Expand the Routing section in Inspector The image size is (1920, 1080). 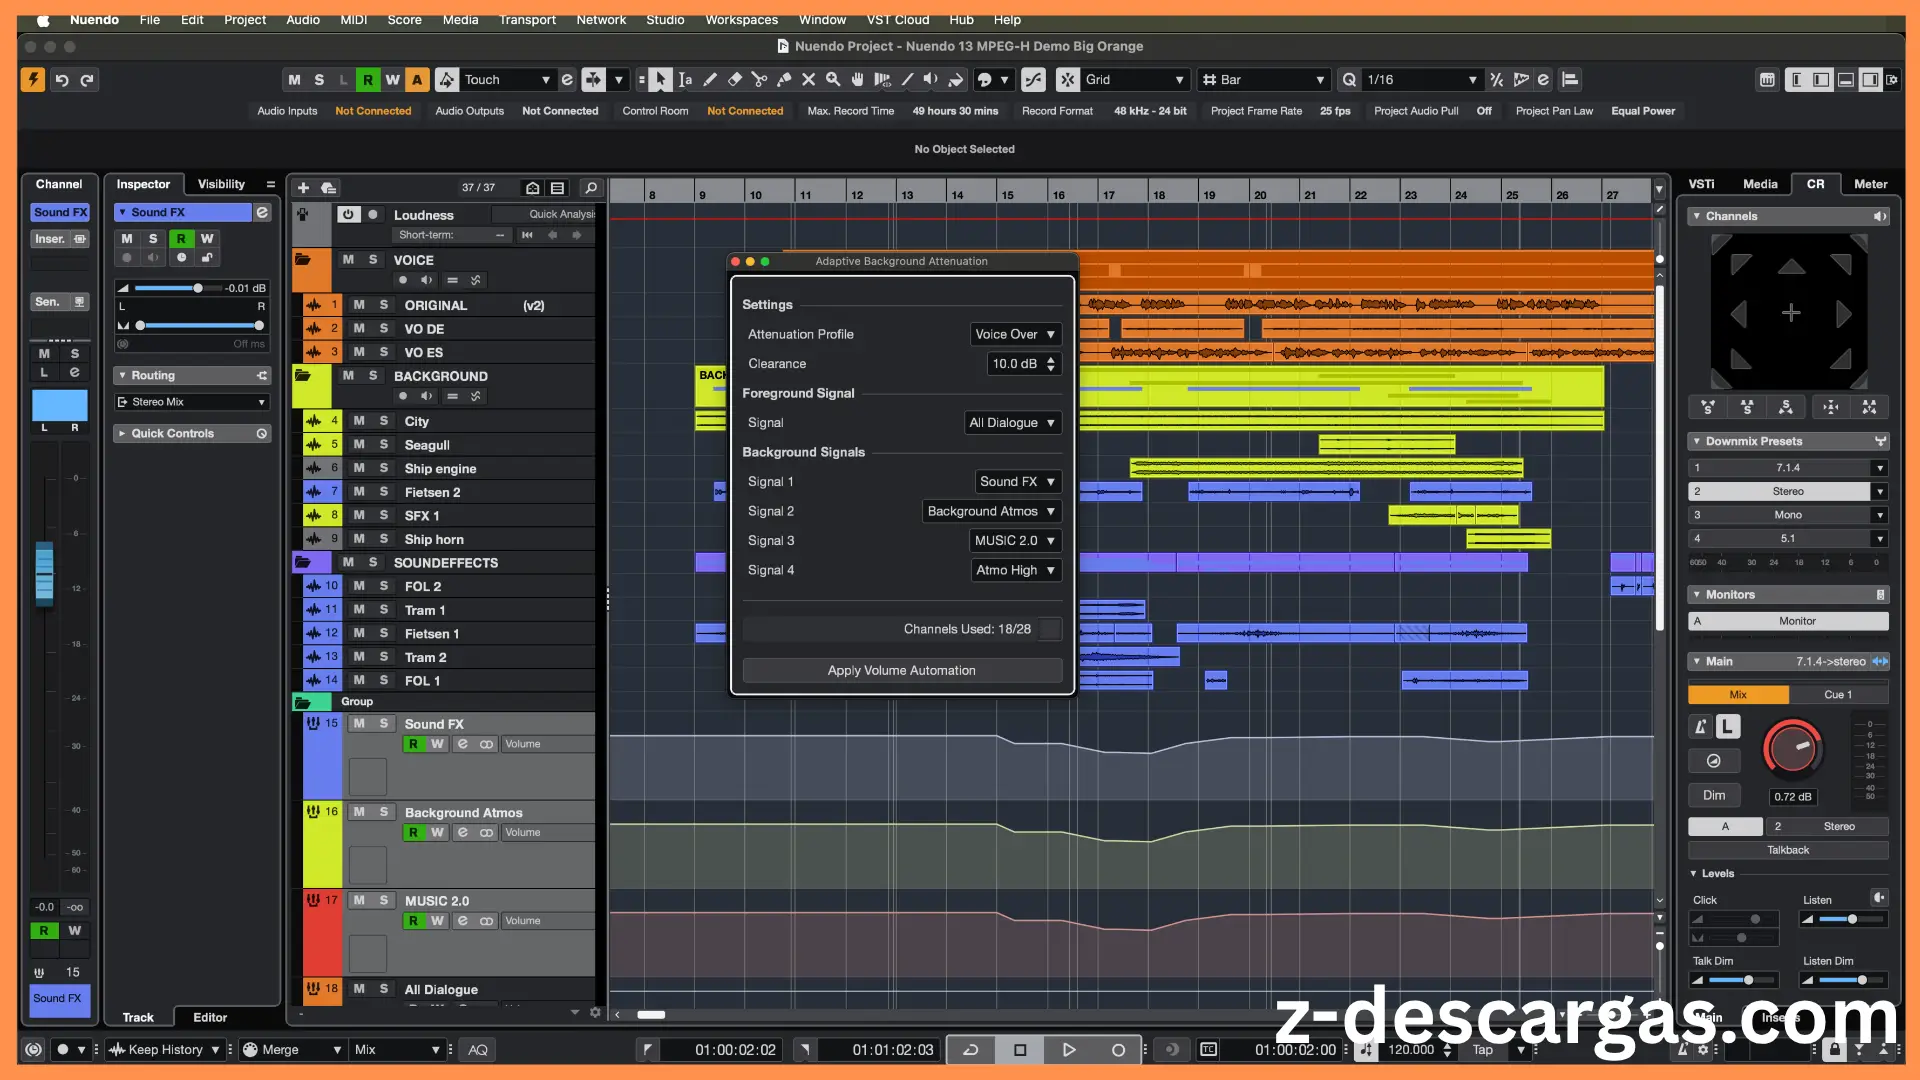(192, 376)
